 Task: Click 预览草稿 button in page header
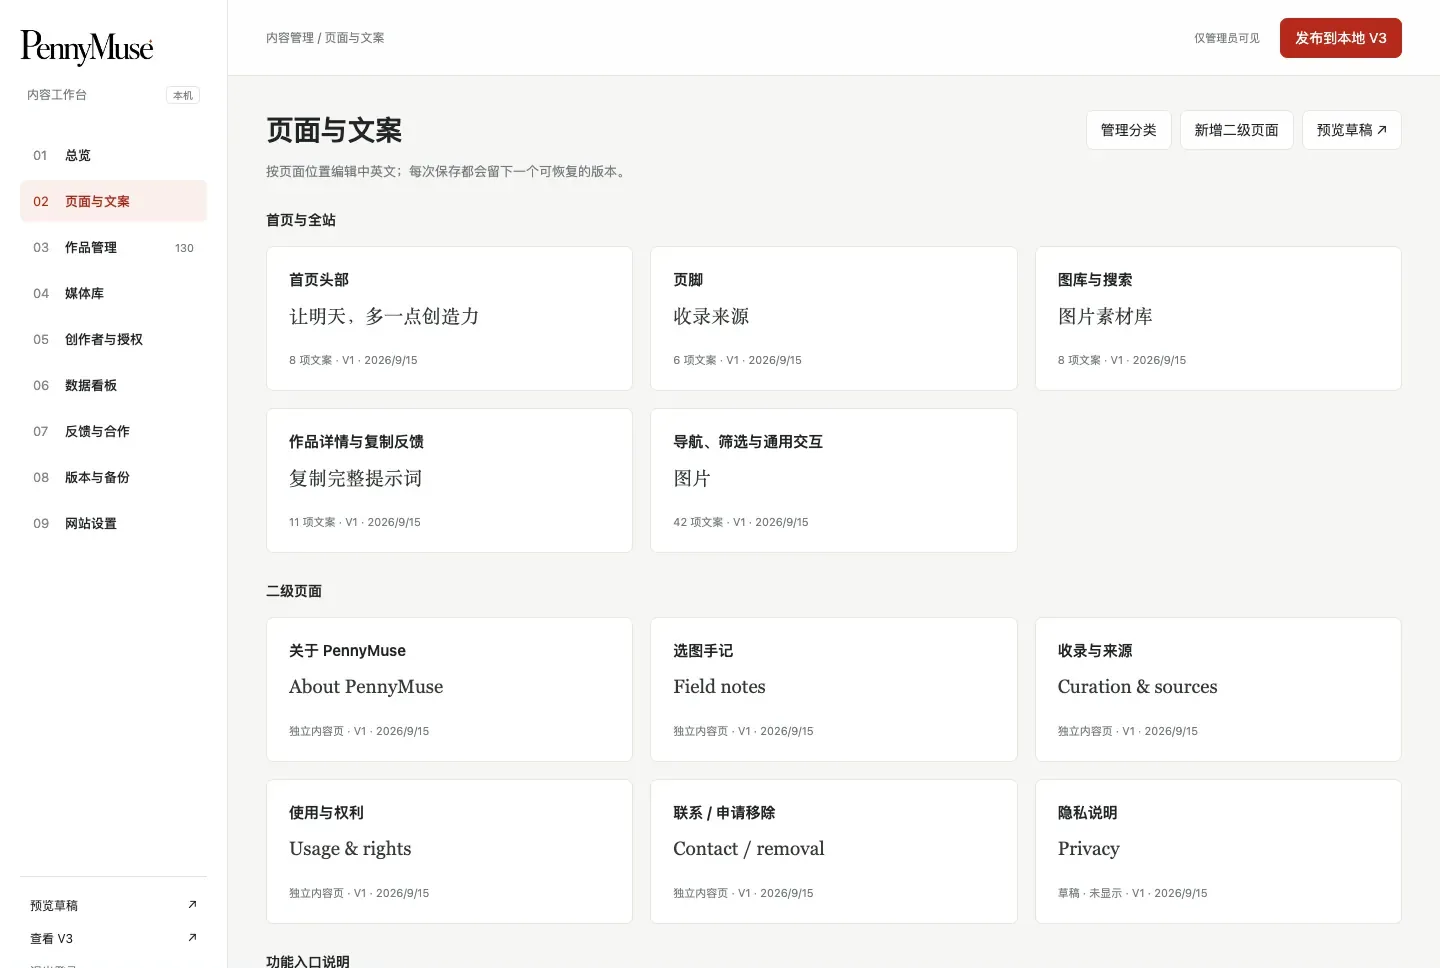coord(1351,130)
